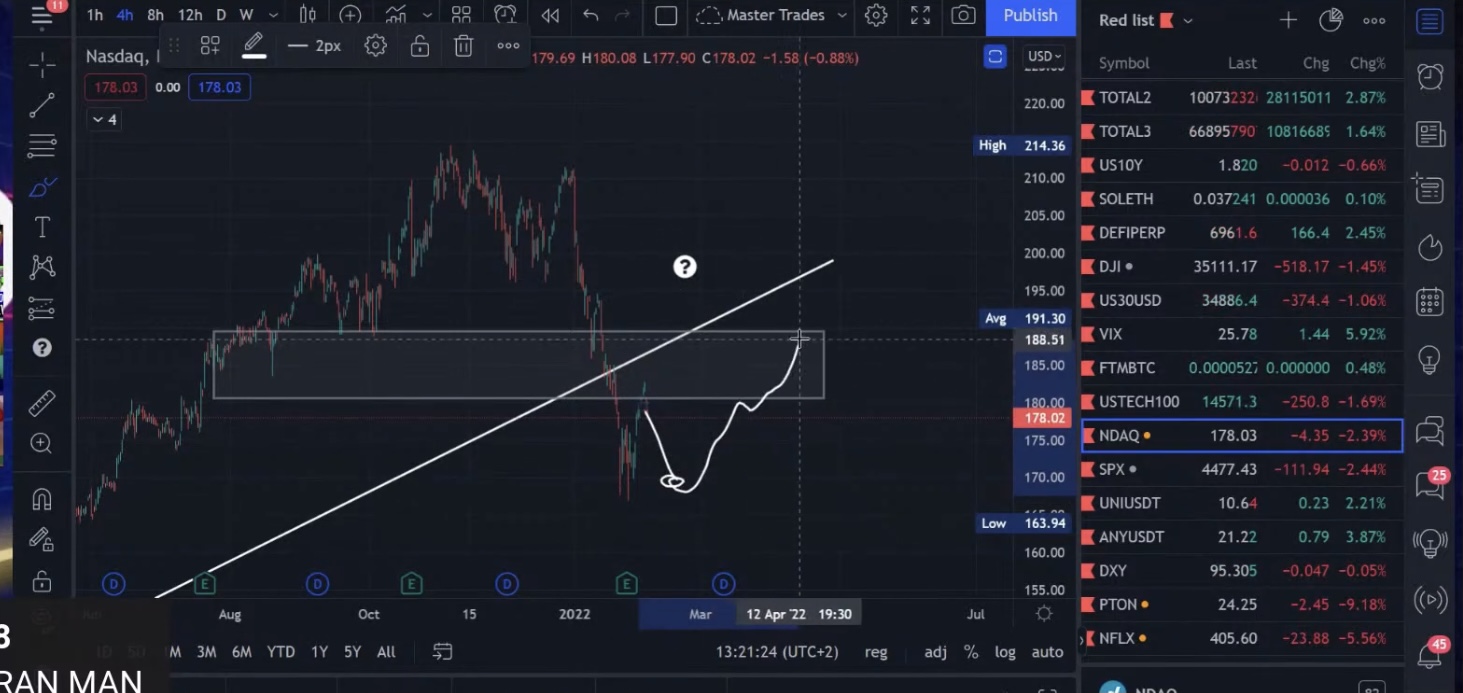The height and width of the screenshot is (693, 1463).
Task: Click the compare or add symbol button
Action: tap(350, 15)
